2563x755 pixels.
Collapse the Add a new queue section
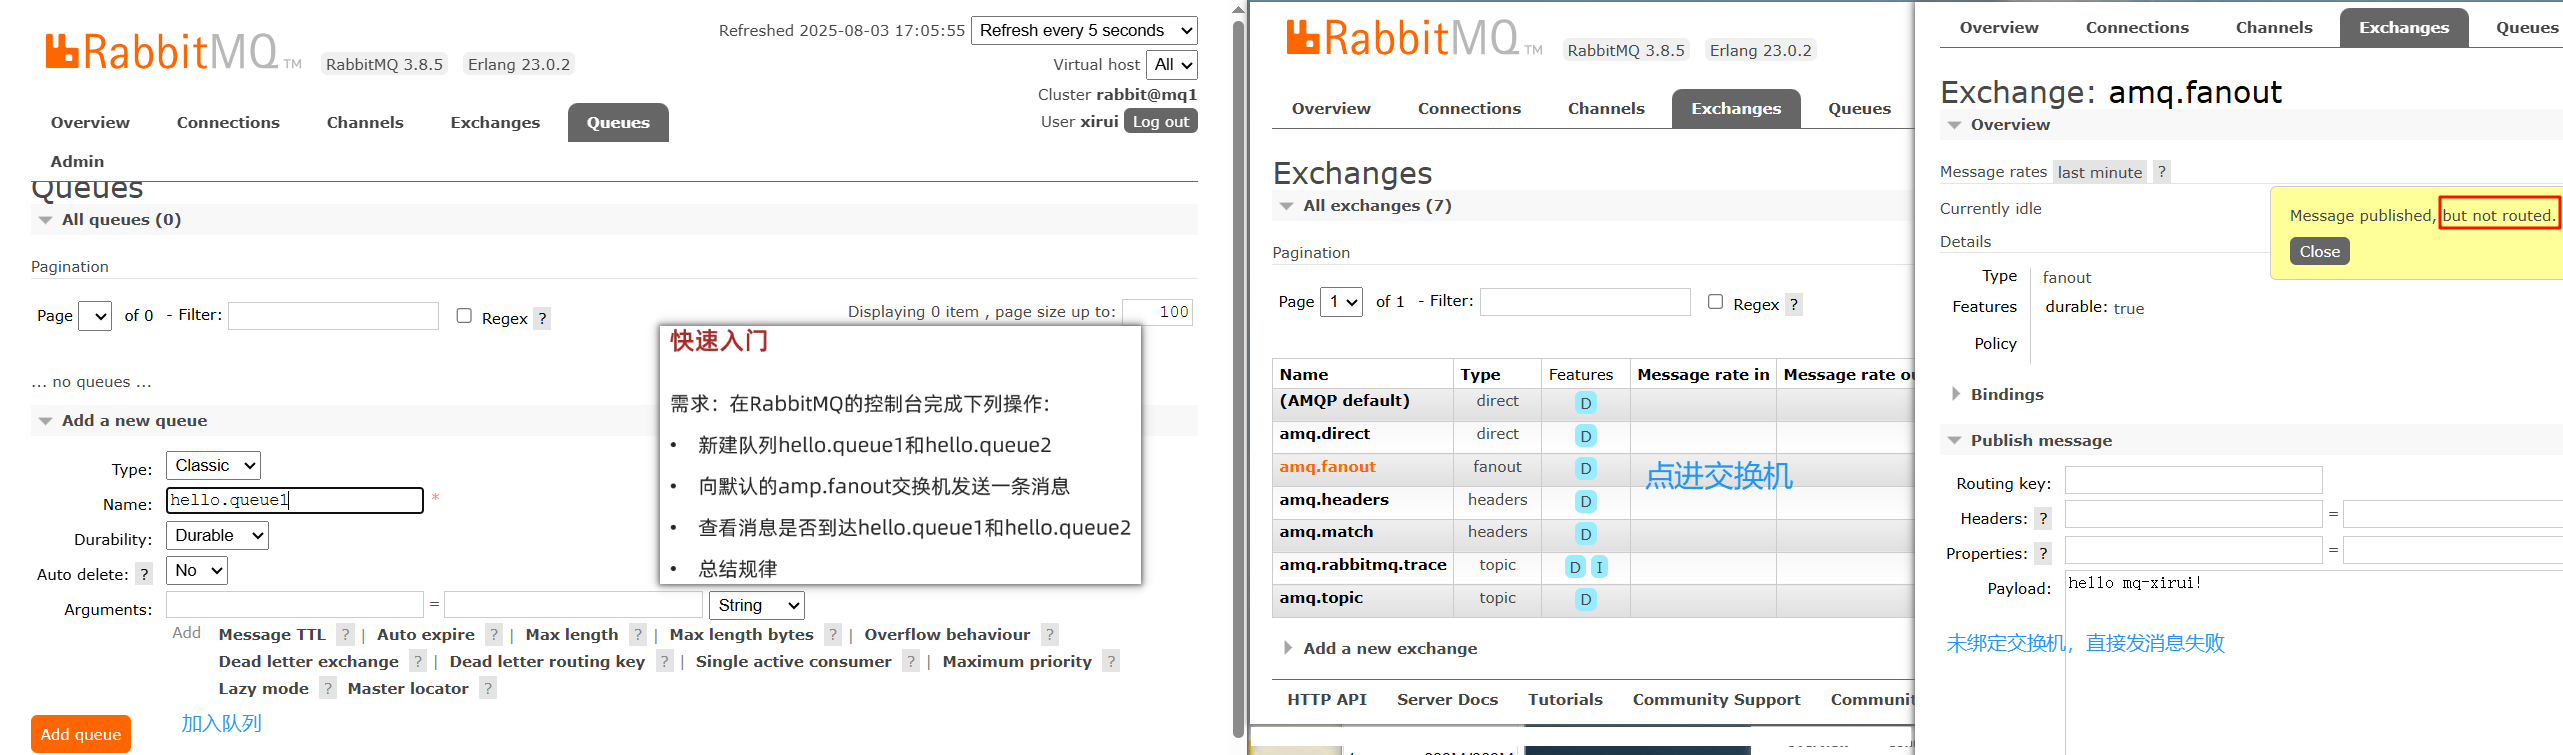(134, 421)
